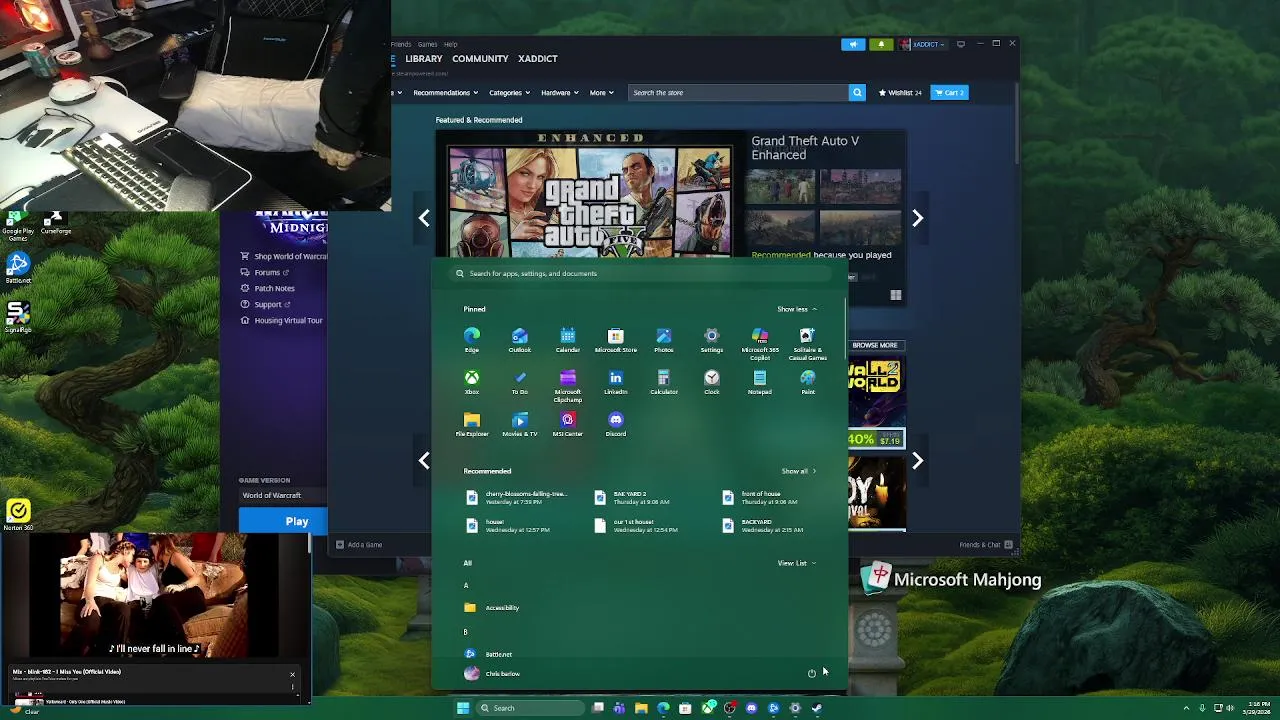Go to next featured game in Steam carousel

pyautogui.click(x=917, y=218)
